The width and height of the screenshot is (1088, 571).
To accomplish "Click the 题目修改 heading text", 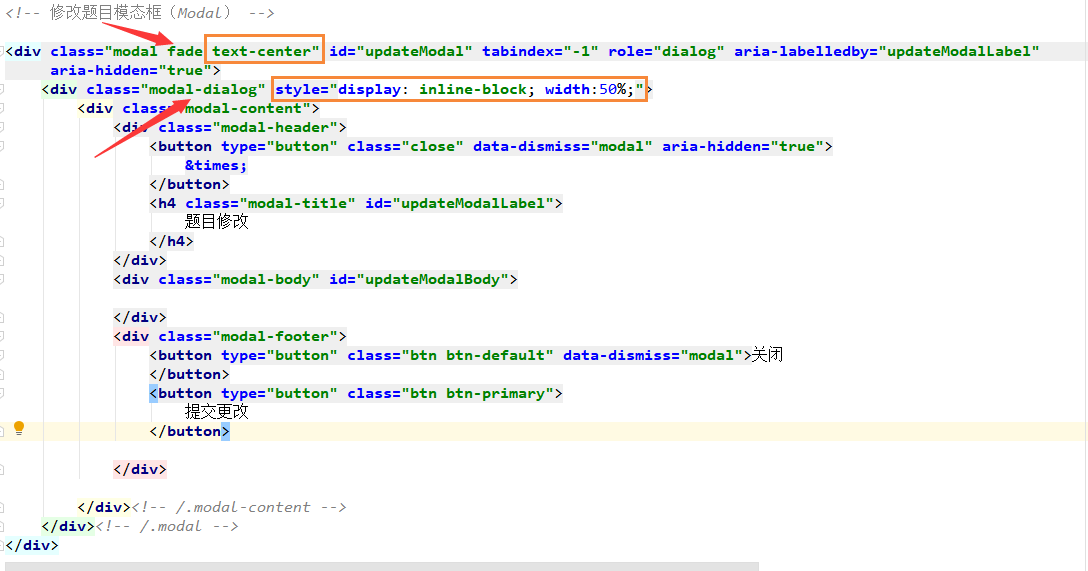I will click(x=216, y=222).
